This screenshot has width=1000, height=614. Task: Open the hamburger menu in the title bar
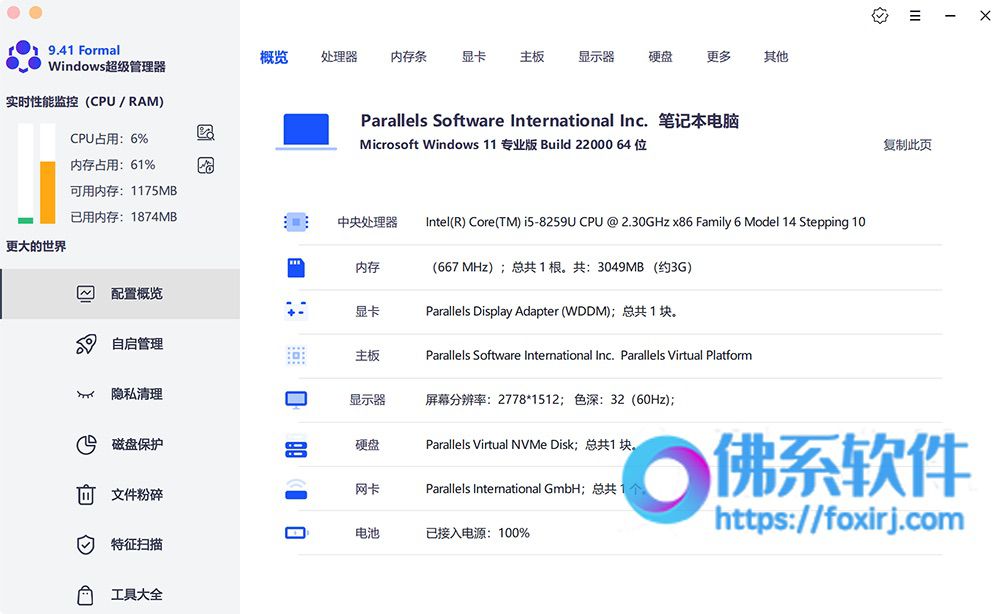pyautogui.click(x=915, y=16)
